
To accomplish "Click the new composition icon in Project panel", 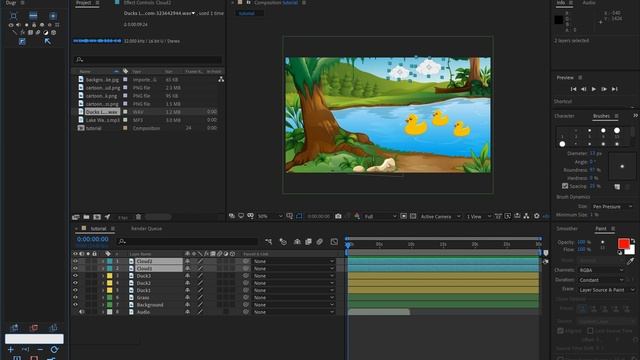I will [97, 217].
